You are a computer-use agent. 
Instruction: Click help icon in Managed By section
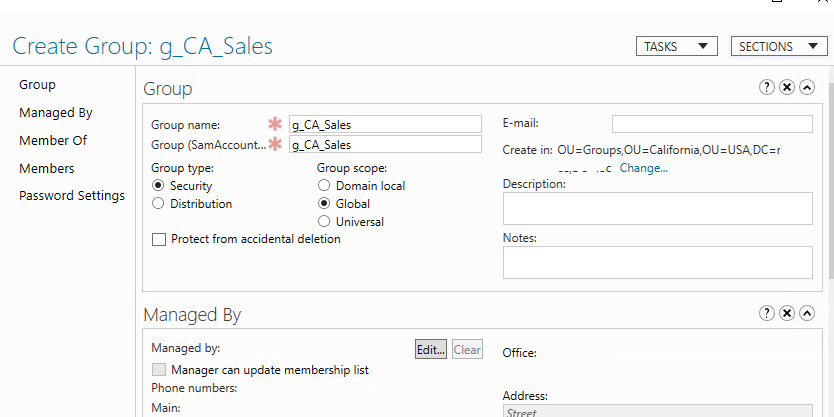tap(767, 314)
